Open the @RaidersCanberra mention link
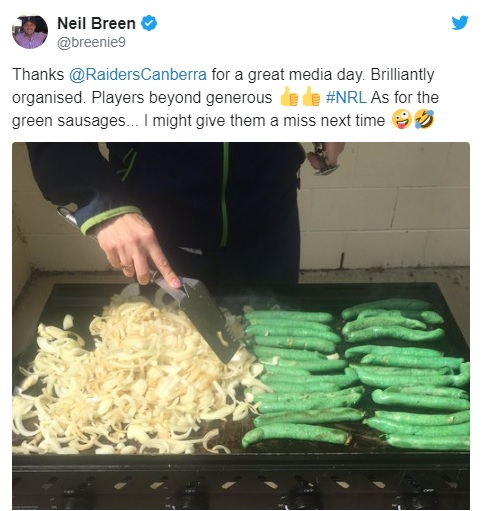Screen dimensions: 483x511 138,74
